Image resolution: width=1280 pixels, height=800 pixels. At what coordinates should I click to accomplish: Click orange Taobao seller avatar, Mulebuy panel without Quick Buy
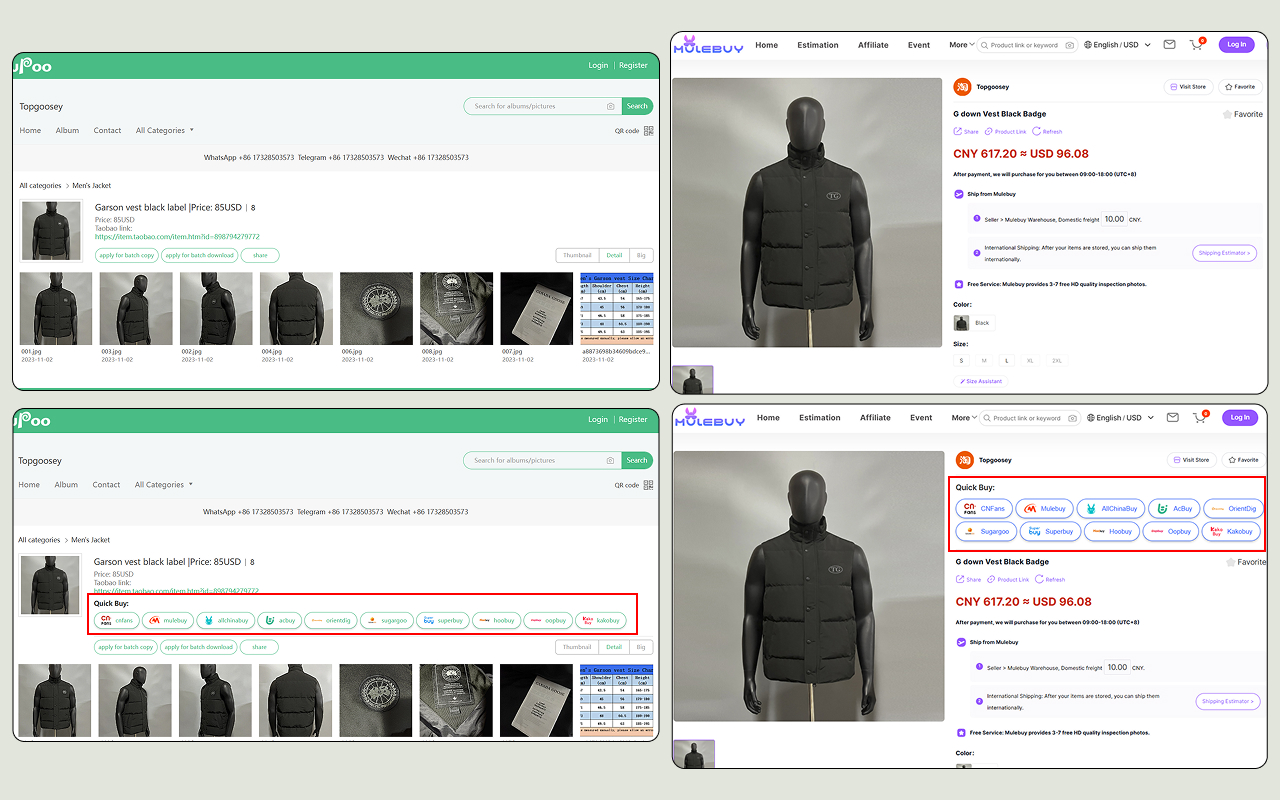[962, 87]
